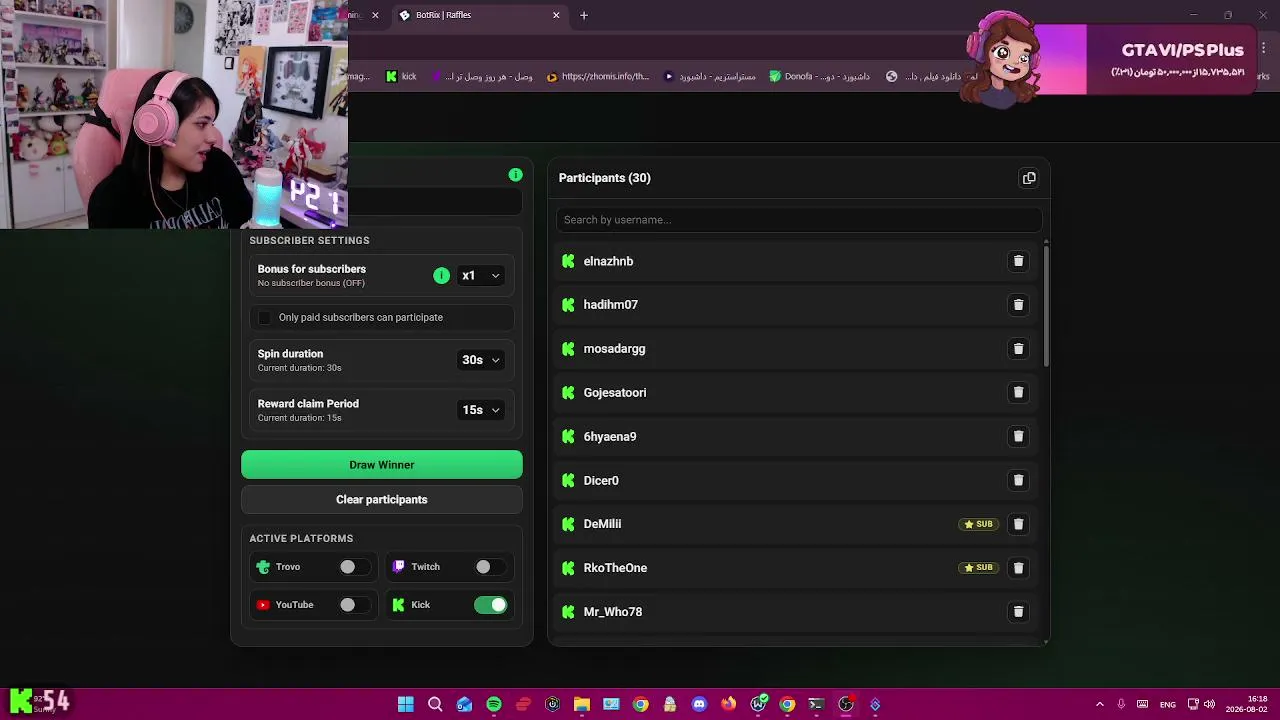
Task: Open the terminal from the taskbar
Action: (816, 704)
